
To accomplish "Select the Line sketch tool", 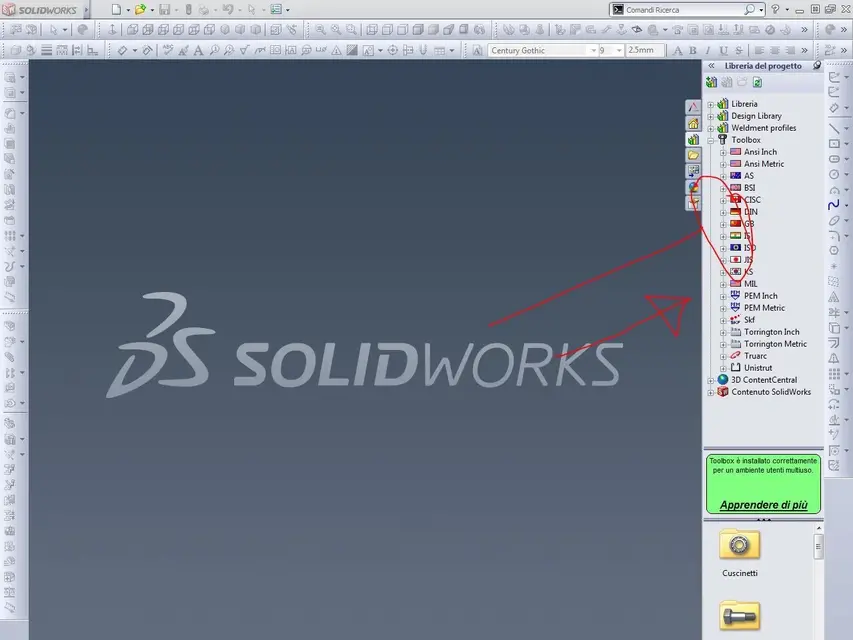I will (834, 128).
